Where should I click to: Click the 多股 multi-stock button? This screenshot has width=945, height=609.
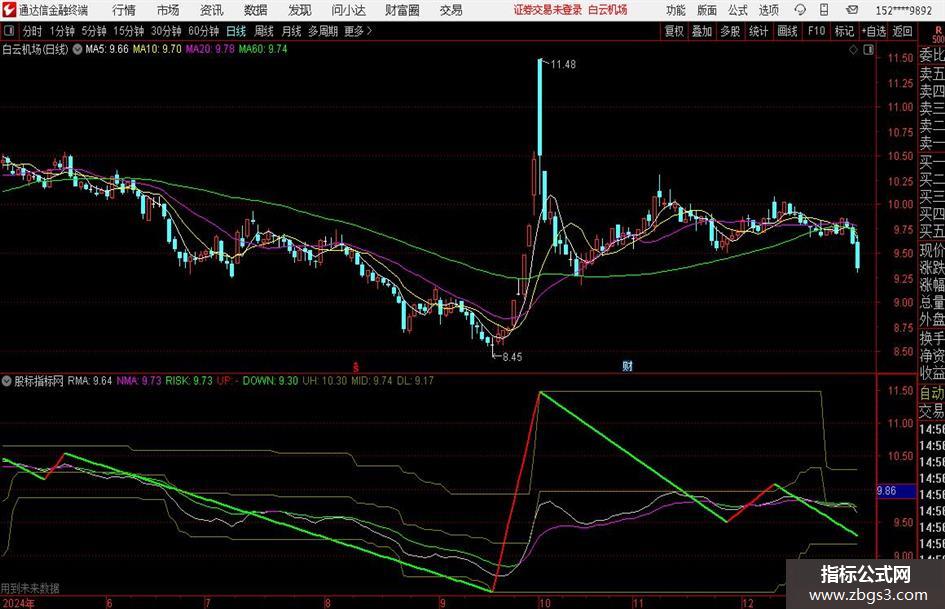(730, 31)
